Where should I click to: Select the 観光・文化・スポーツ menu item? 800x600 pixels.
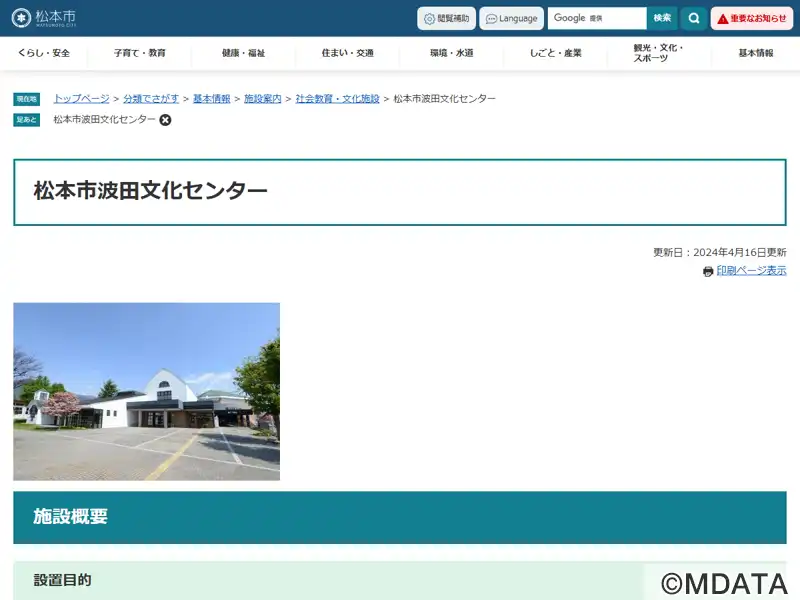(659, 53)
